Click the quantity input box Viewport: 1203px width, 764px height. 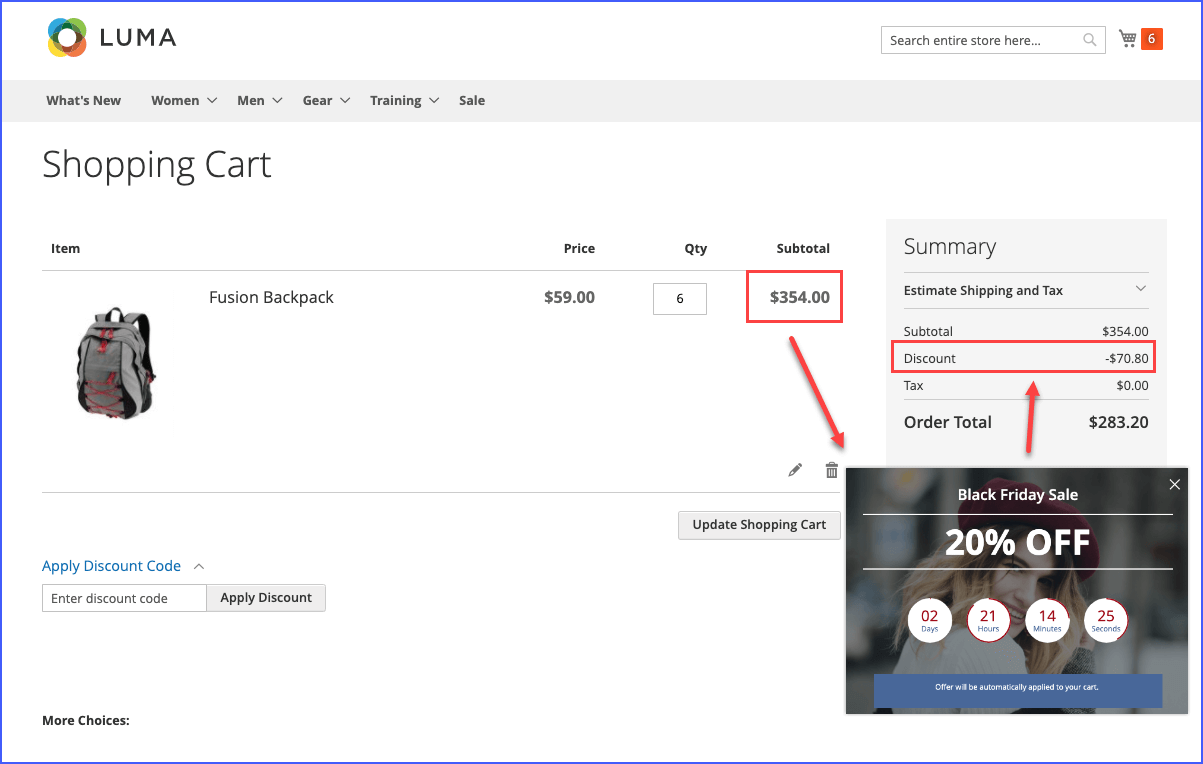(680, 299)
